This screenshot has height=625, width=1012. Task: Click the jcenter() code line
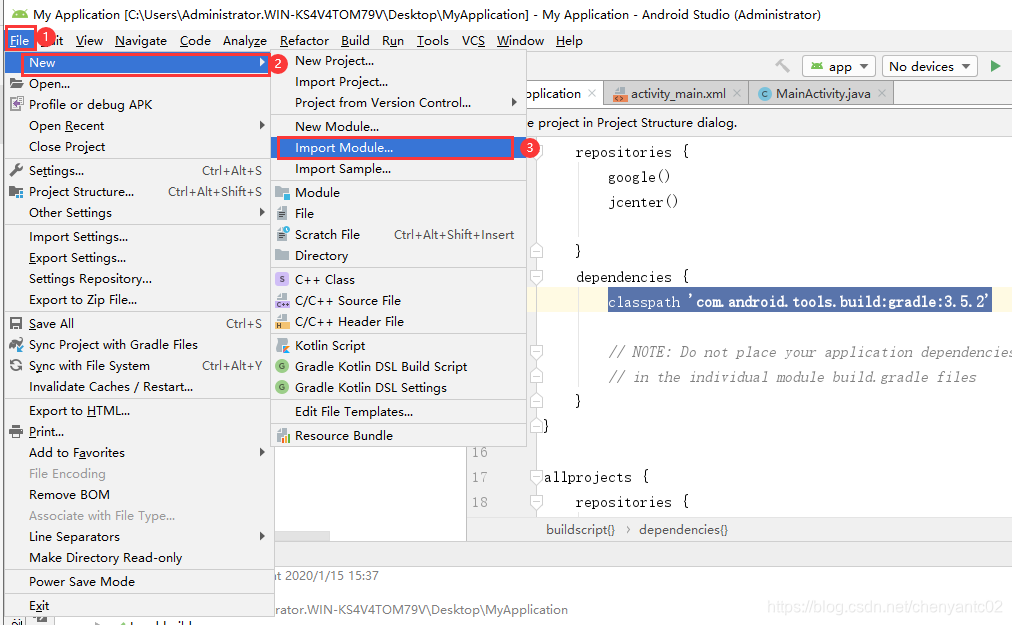643,202
